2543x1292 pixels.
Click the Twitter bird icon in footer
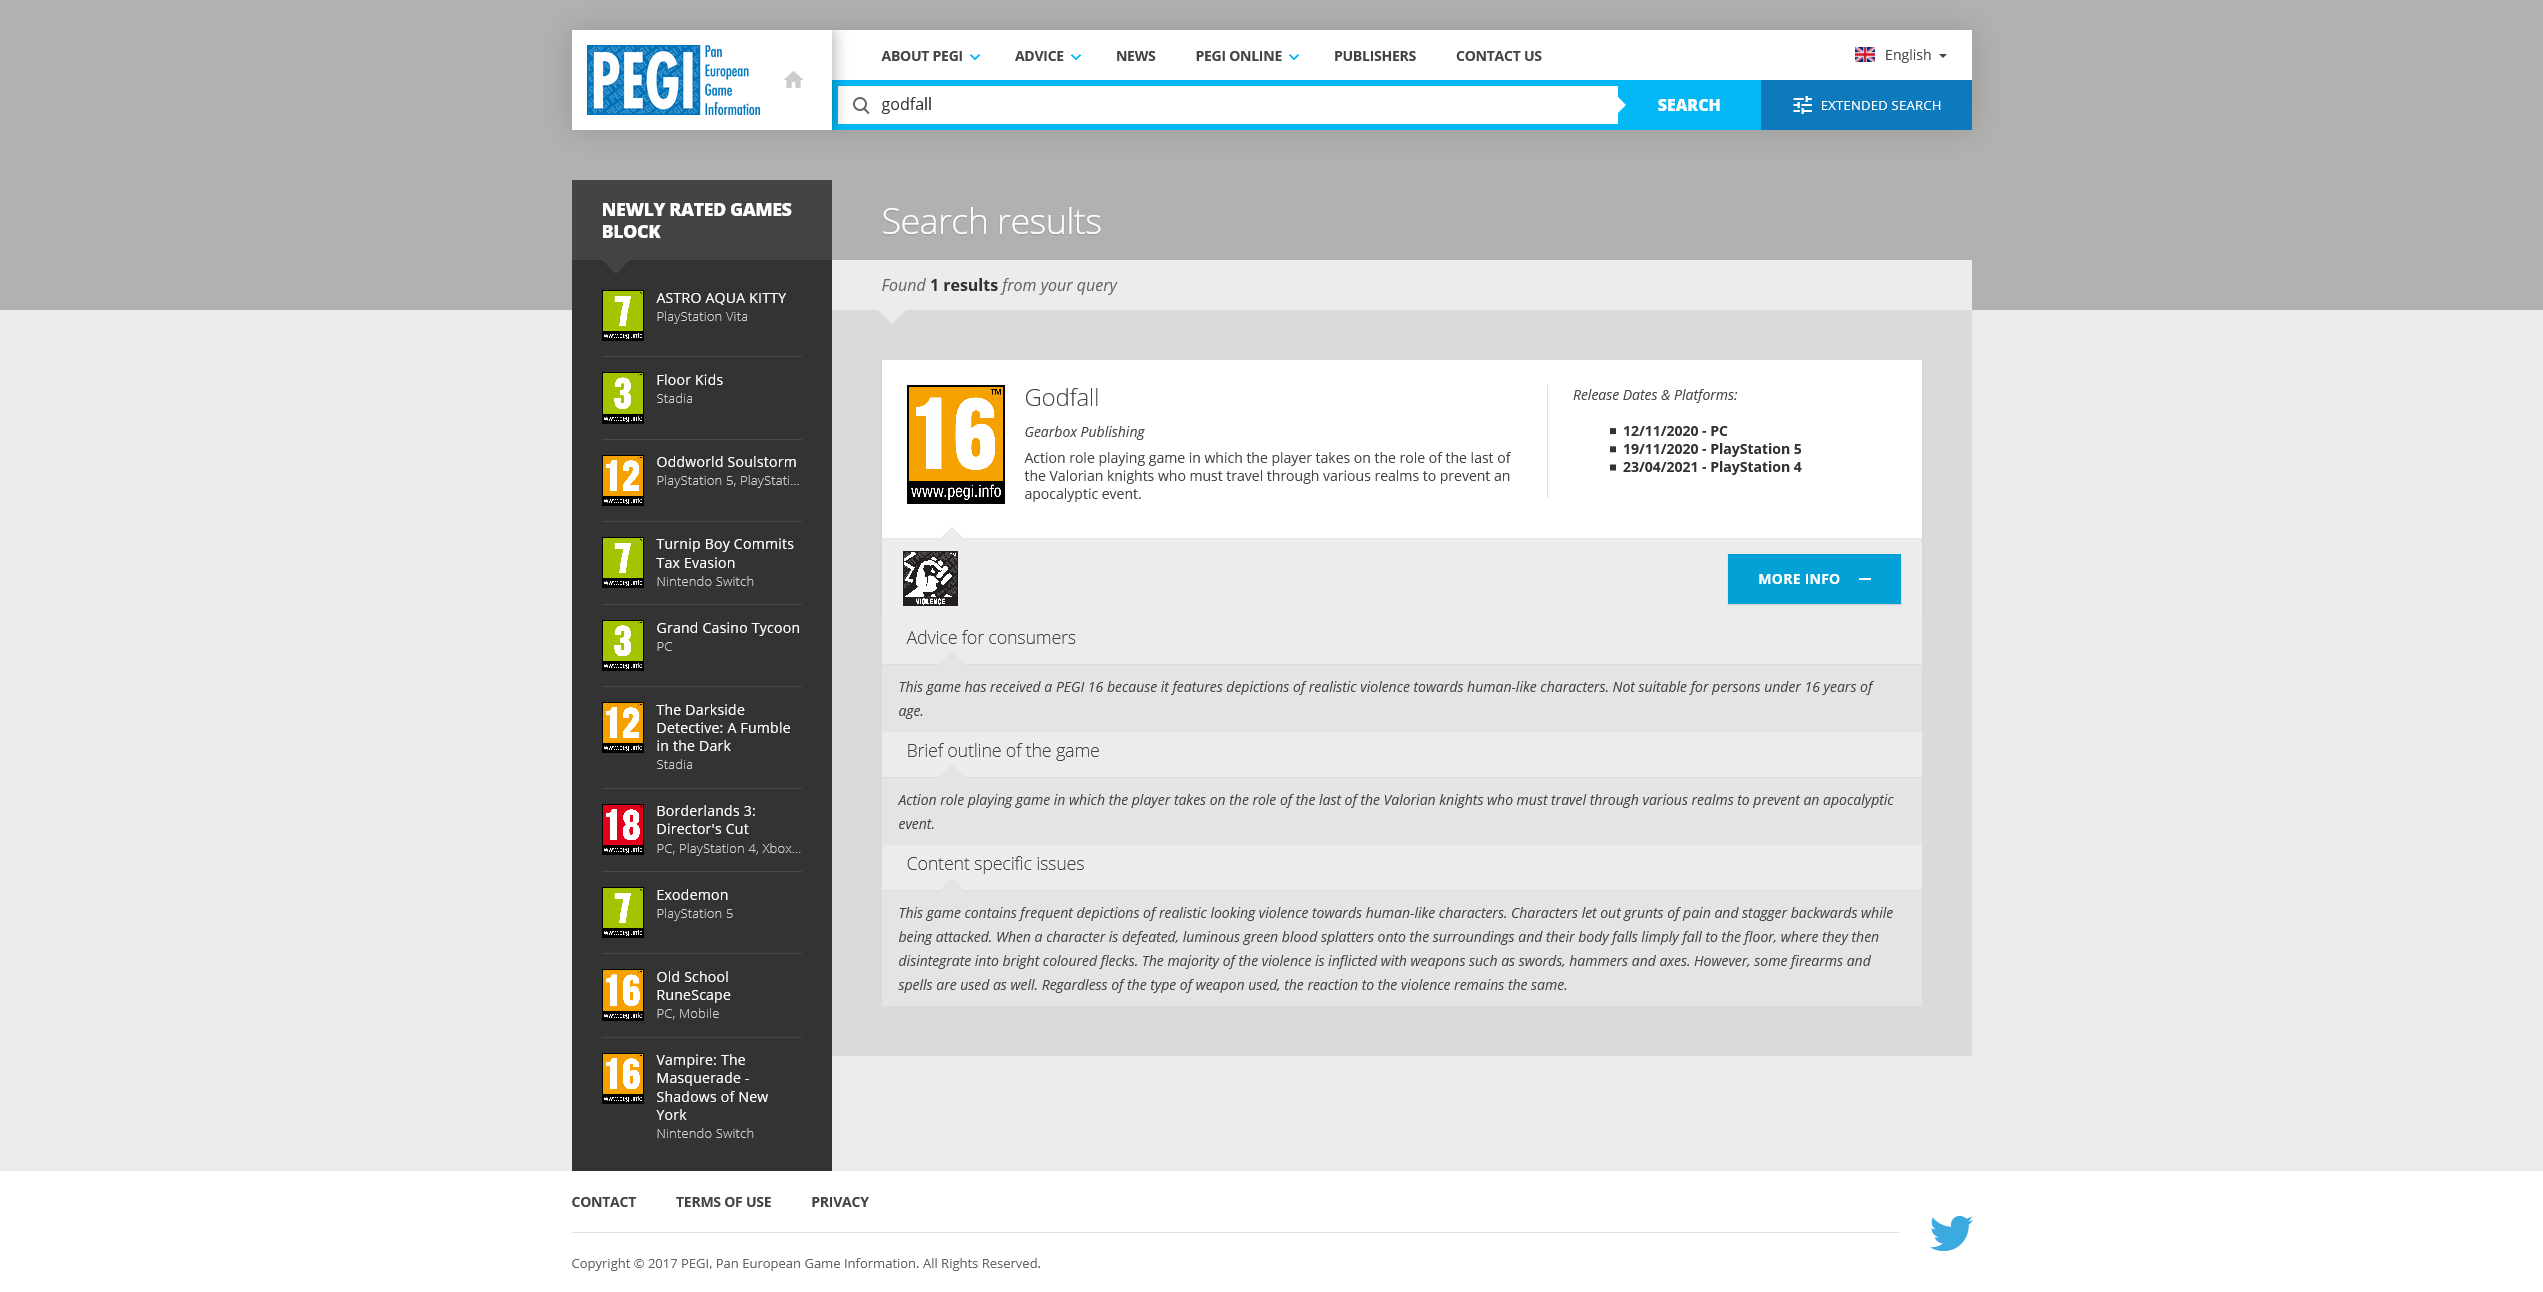tap(1950, 1233)
